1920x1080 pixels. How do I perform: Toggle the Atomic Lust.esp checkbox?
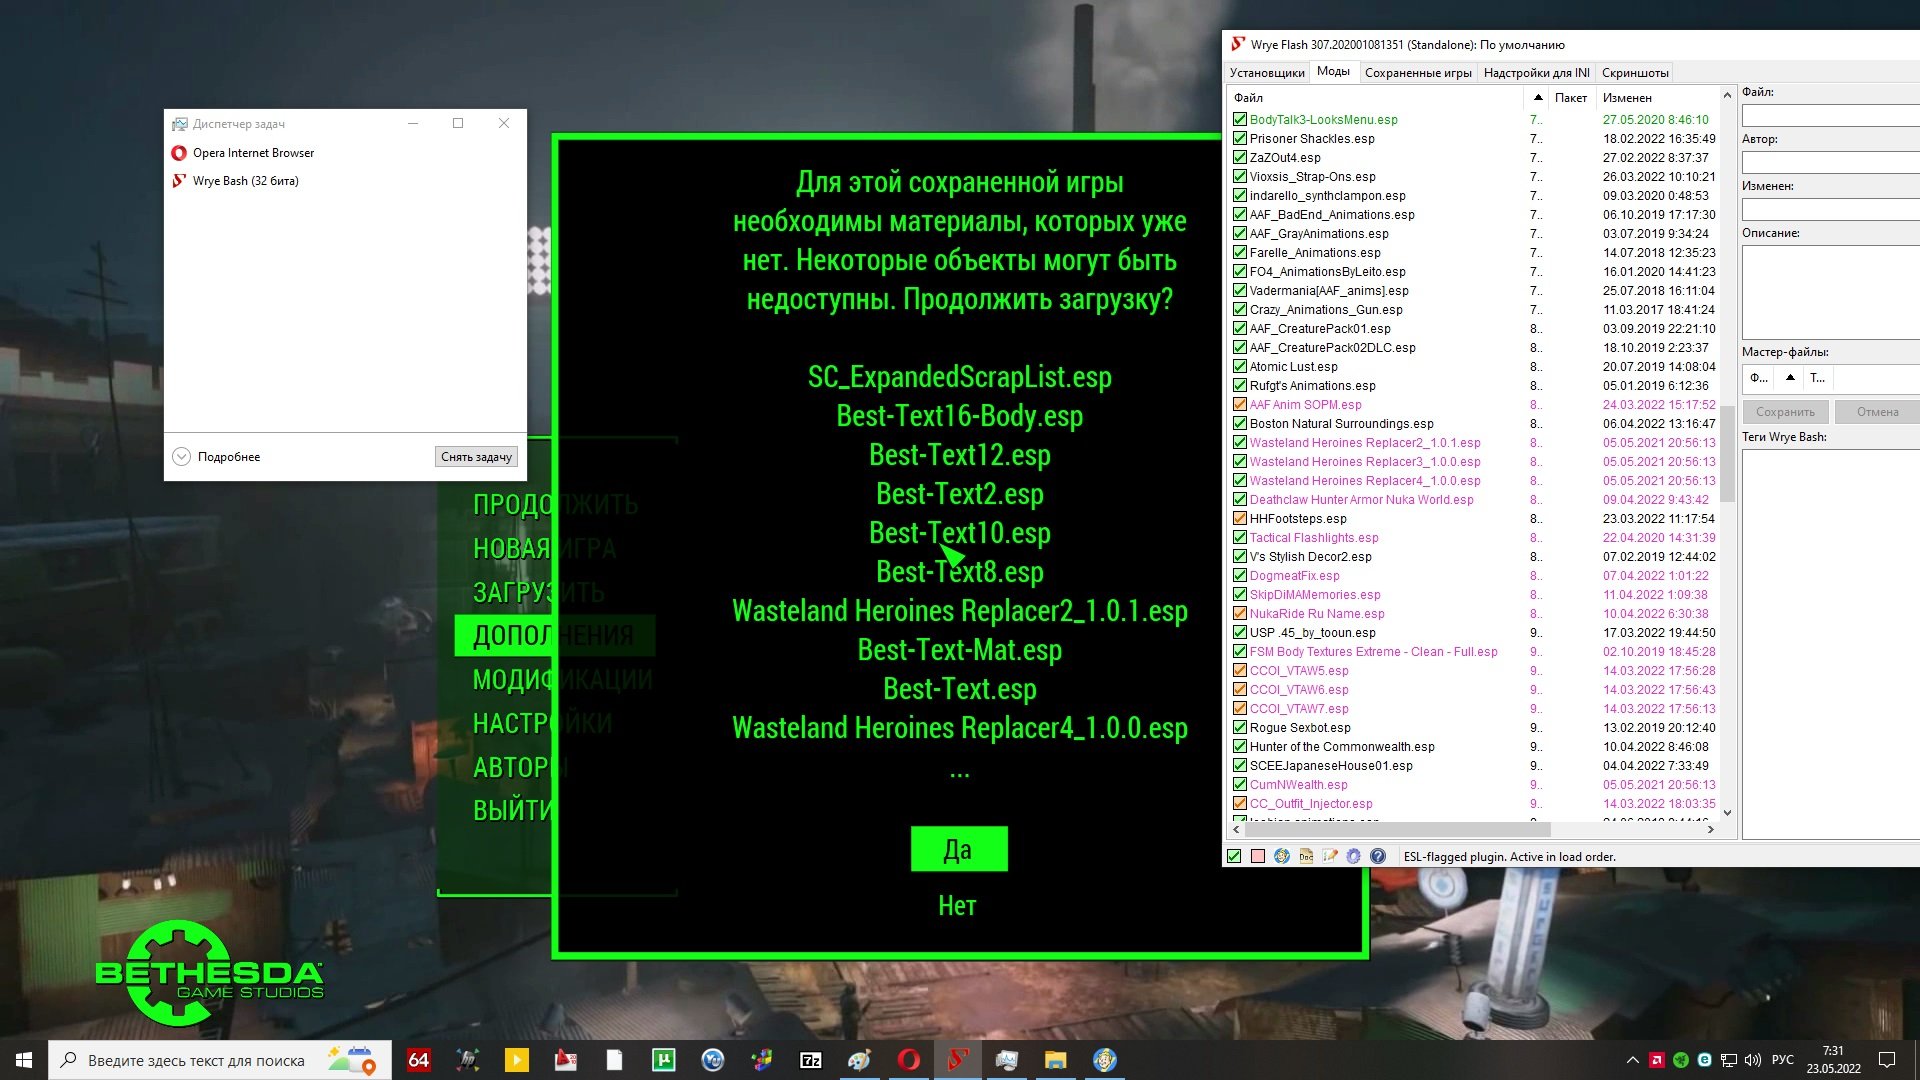click(1240, 367)
